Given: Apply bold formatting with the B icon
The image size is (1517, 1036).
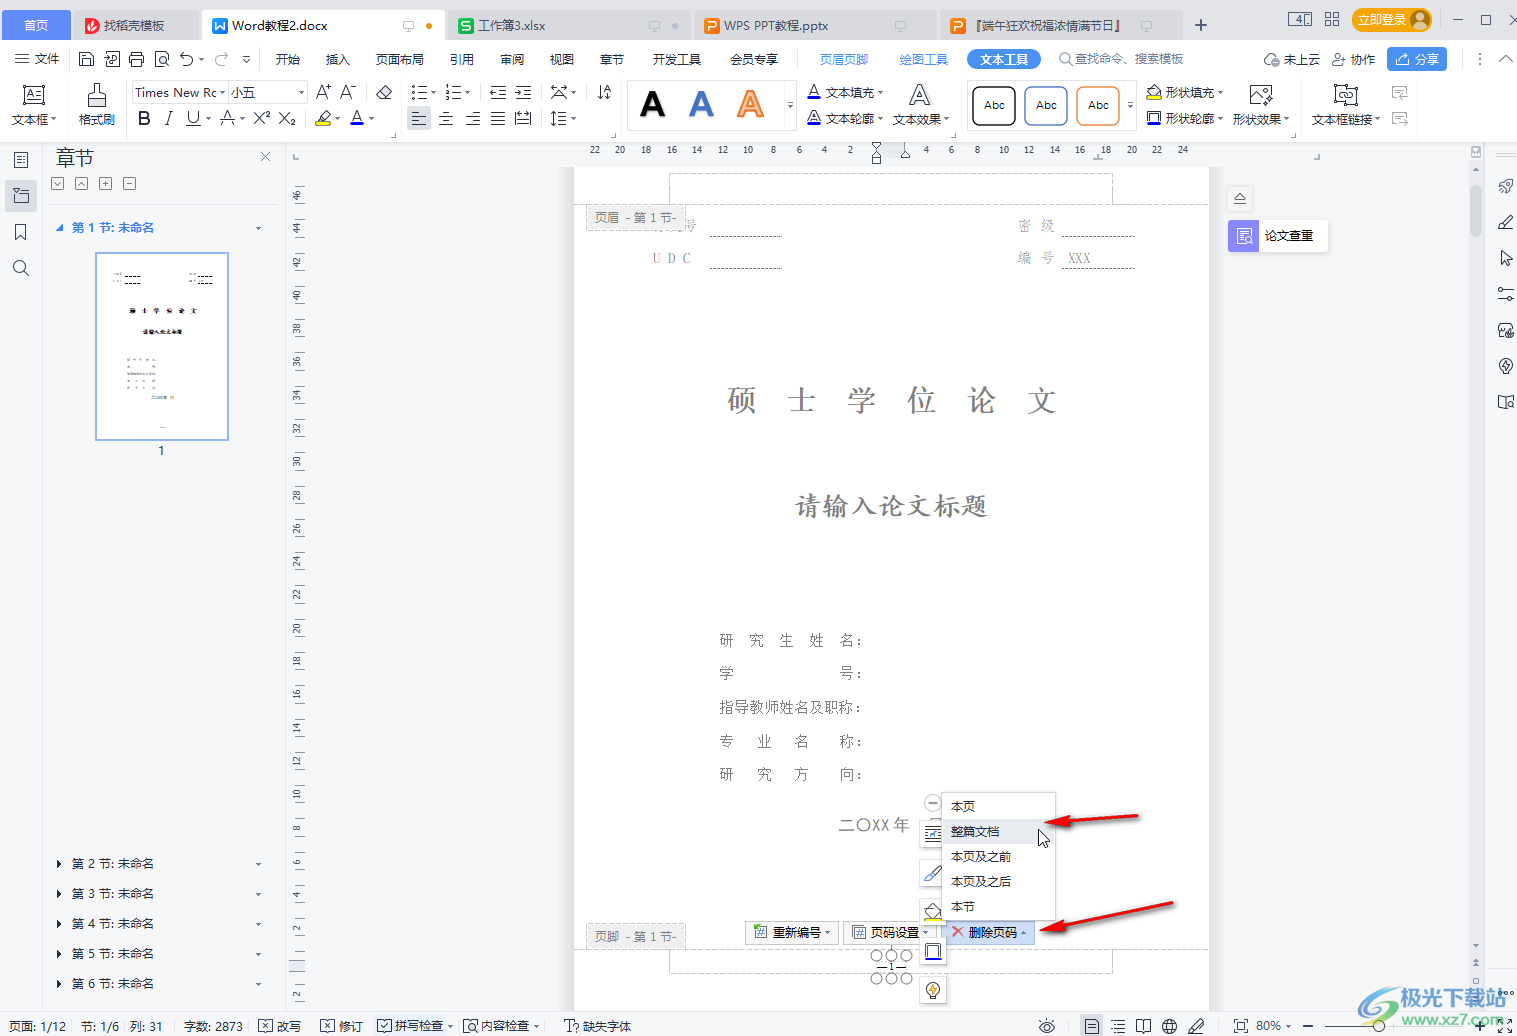Looking at the screenshot, I should (144, 118).
